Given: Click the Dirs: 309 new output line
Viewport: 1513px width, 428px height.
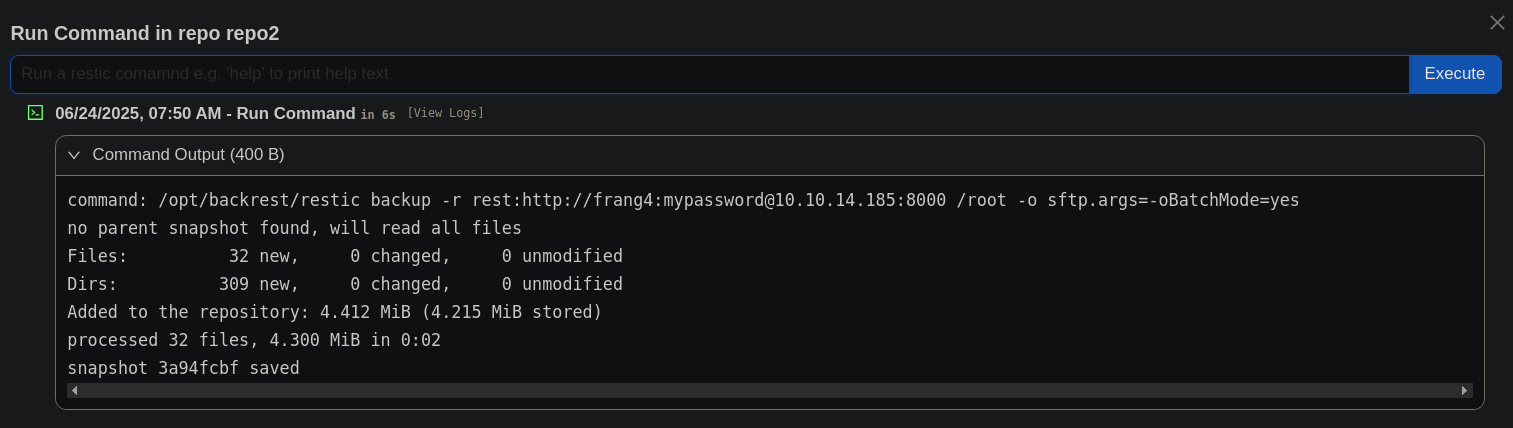Looking at the screenshot, I should (x=345, y=284).
